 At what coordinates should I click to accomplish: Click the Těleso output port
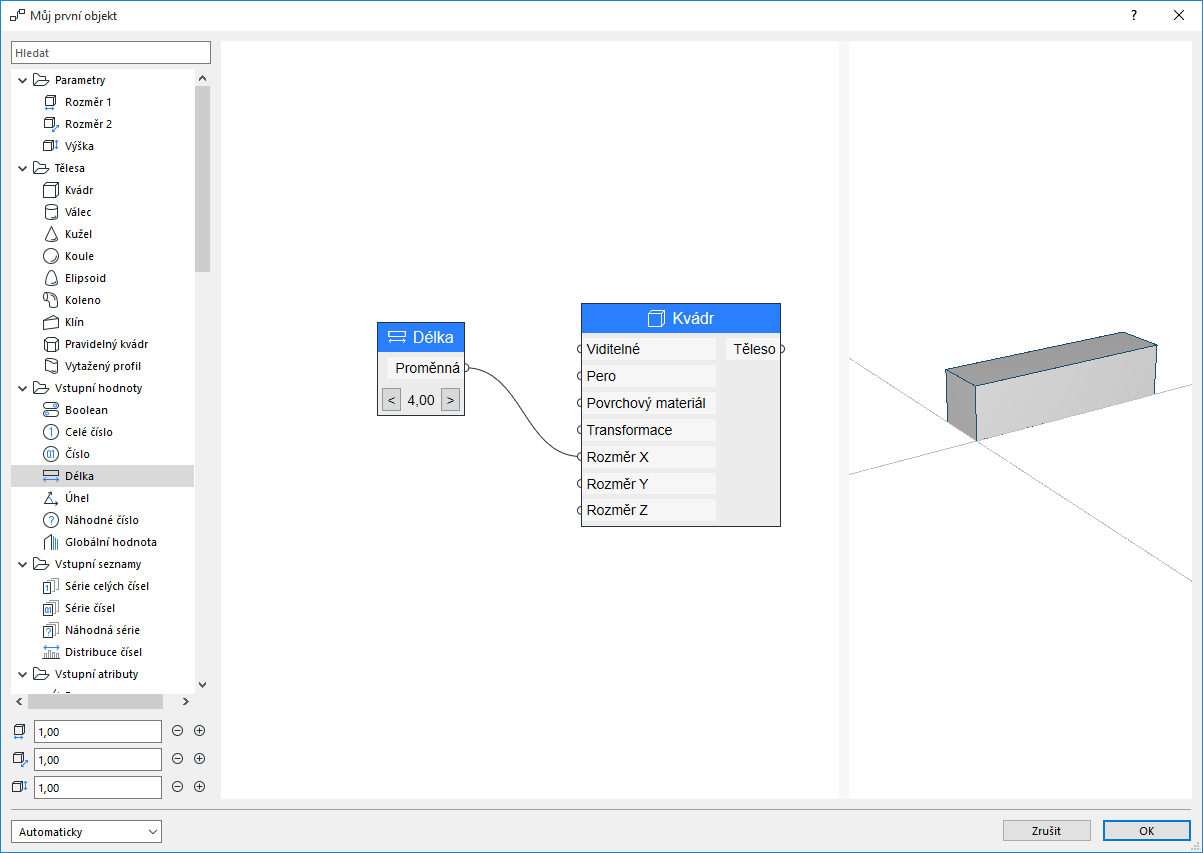[783, 349]
